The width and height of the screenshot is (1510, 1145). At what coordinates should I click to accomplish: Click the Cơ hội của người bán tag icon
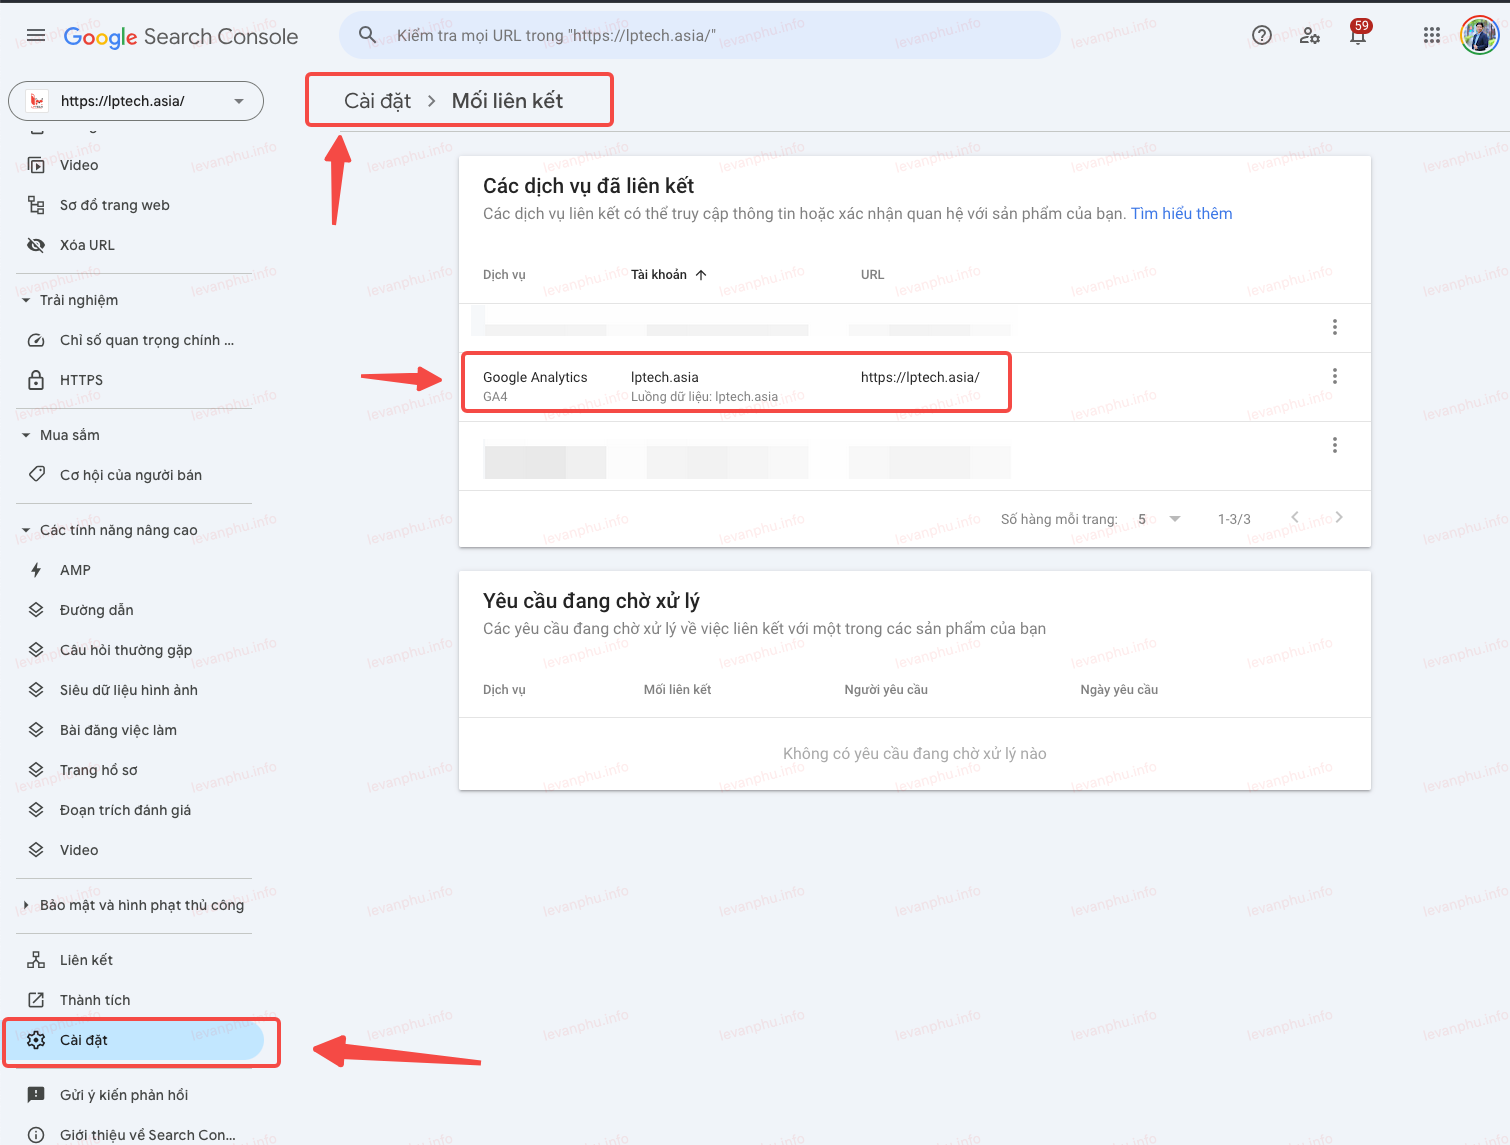[x=36, y=474]
